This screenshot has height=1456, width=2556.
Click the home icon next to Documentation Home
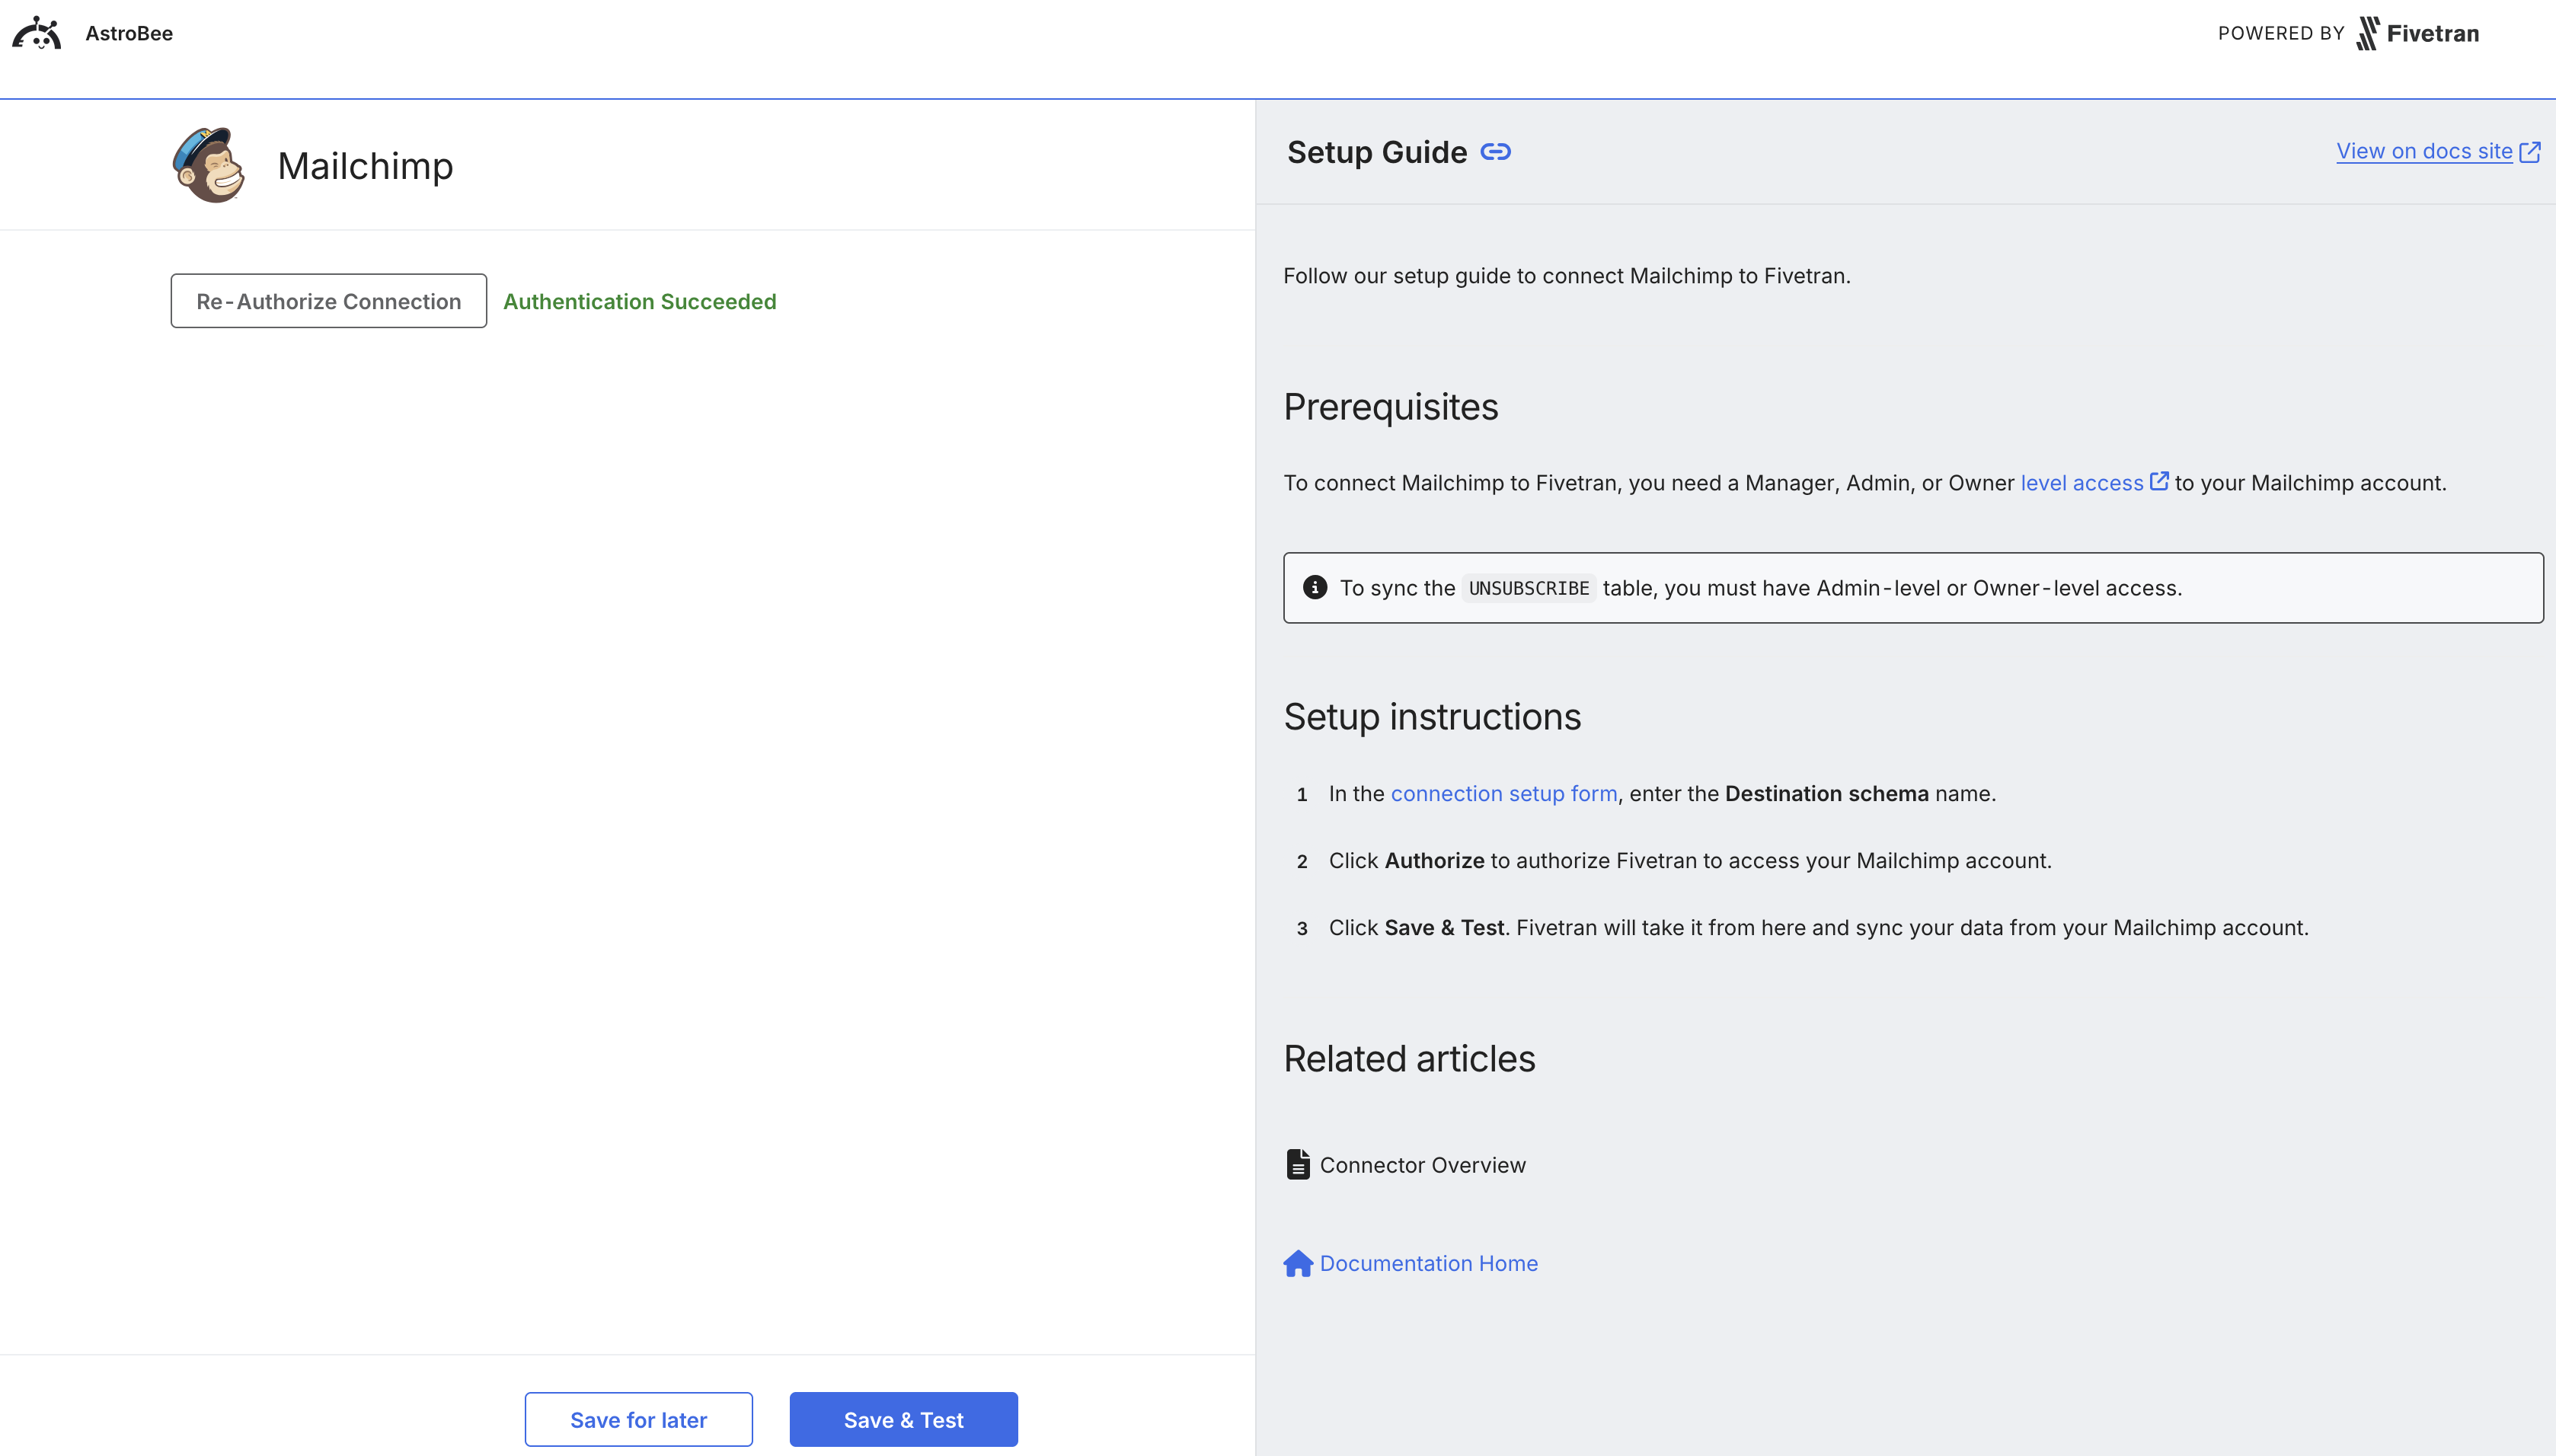click(x=1297, y=1263)
